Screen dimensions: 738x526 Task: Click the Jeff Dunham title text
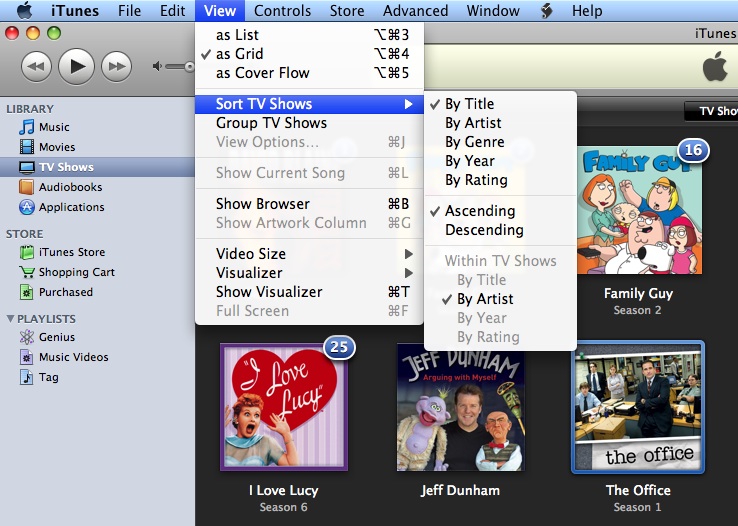pyautogui.click(x=460, y=490)
